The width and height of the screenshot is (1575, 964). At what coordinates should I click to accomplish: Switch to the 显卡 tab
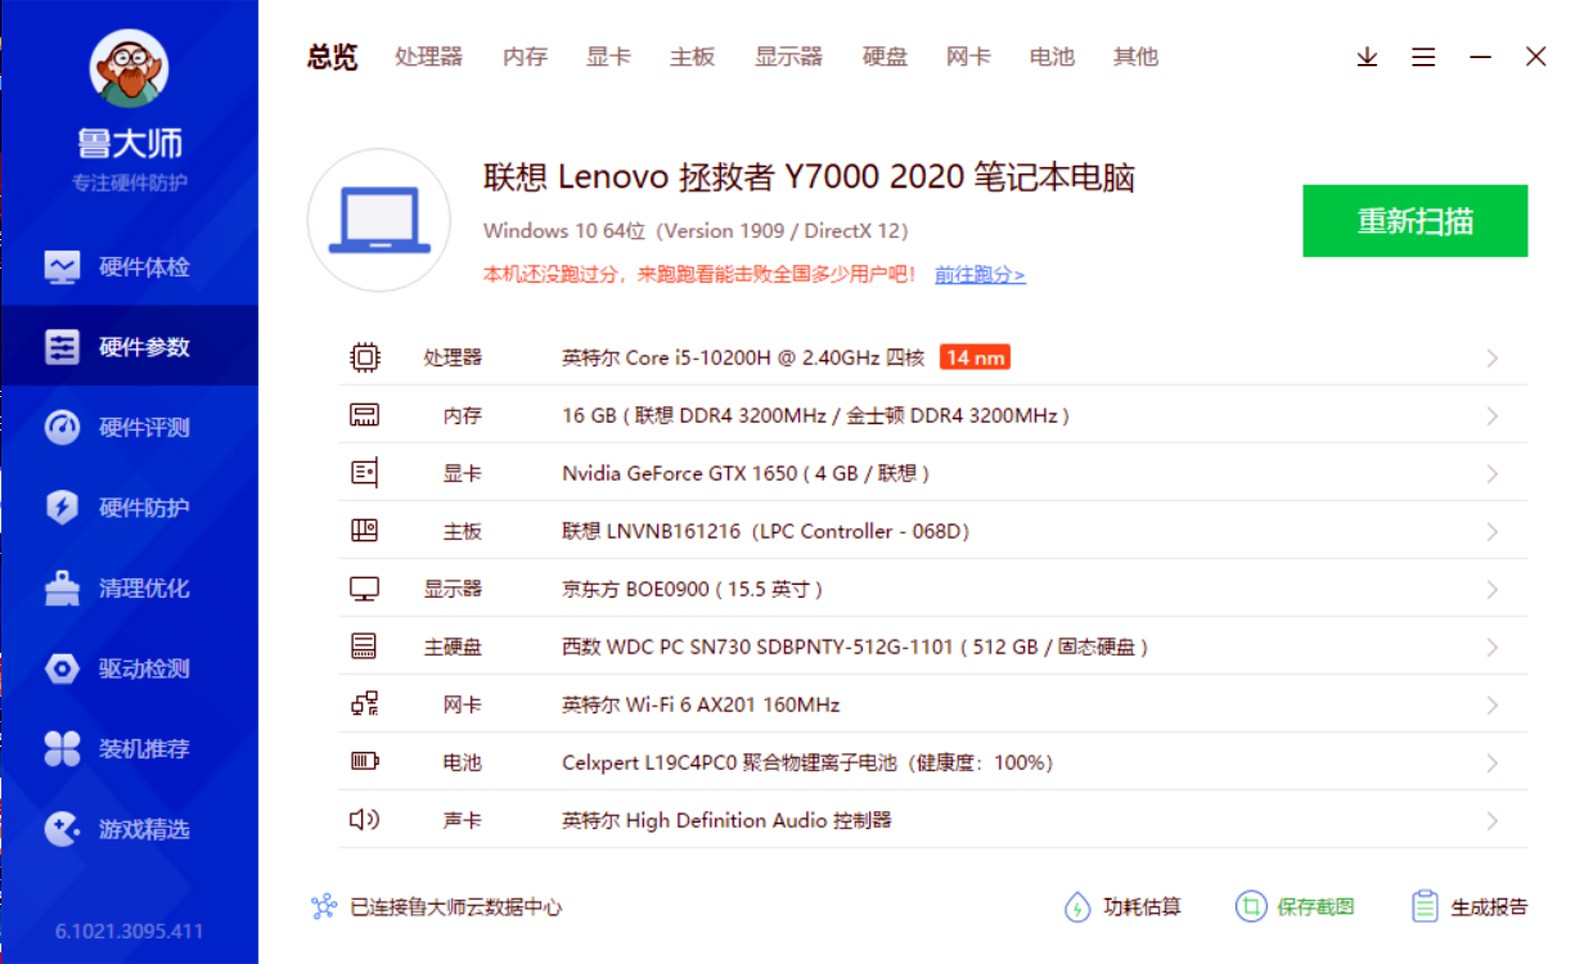[608, 57]
